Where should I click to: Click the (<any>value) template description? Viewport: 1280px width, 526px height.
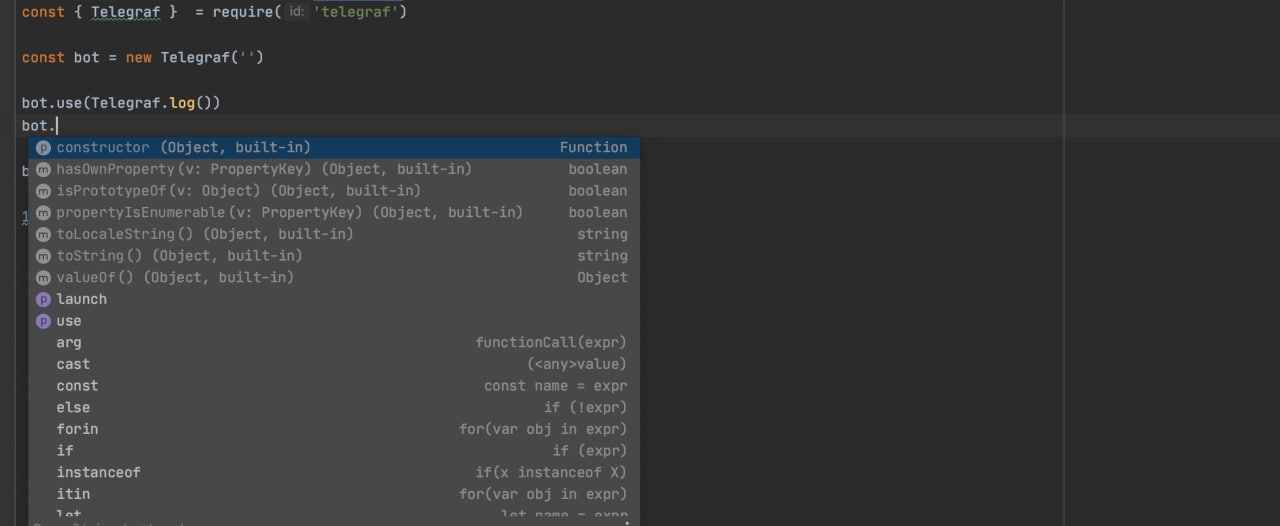(577, 364)
